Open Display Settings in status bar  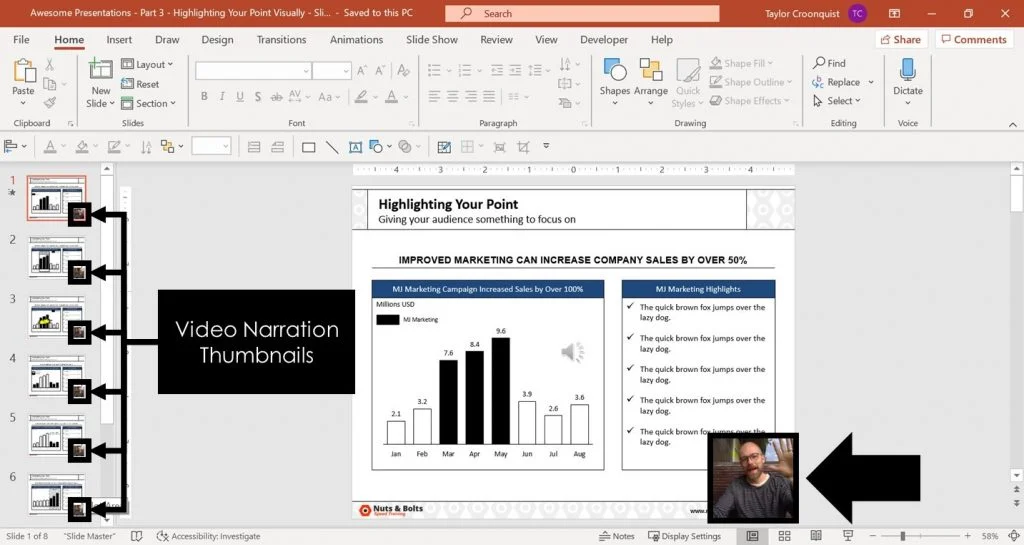[x=684, y=536]
